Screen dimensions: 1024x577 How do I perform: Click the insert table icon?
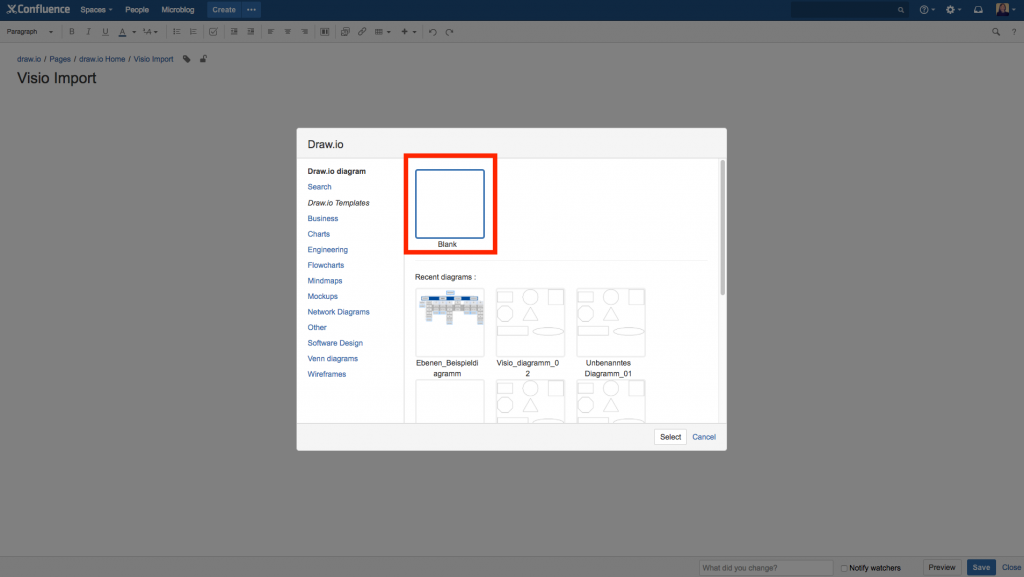379,31
